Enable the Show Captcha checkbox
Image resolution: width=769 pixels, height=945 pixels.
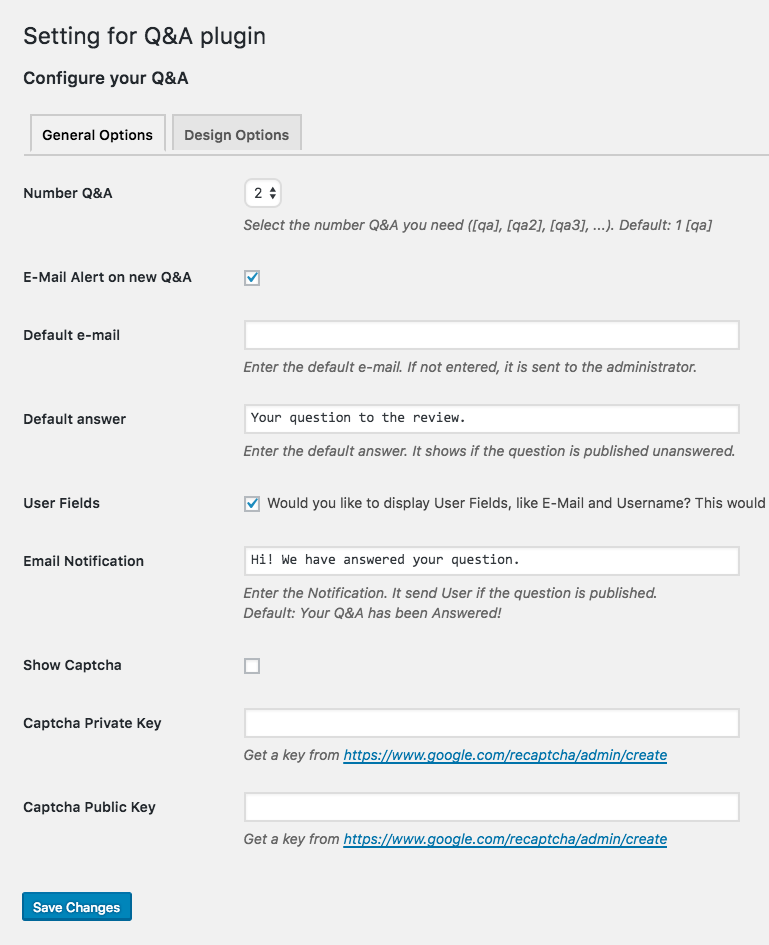pyautogui.click(x=252, y=666)
